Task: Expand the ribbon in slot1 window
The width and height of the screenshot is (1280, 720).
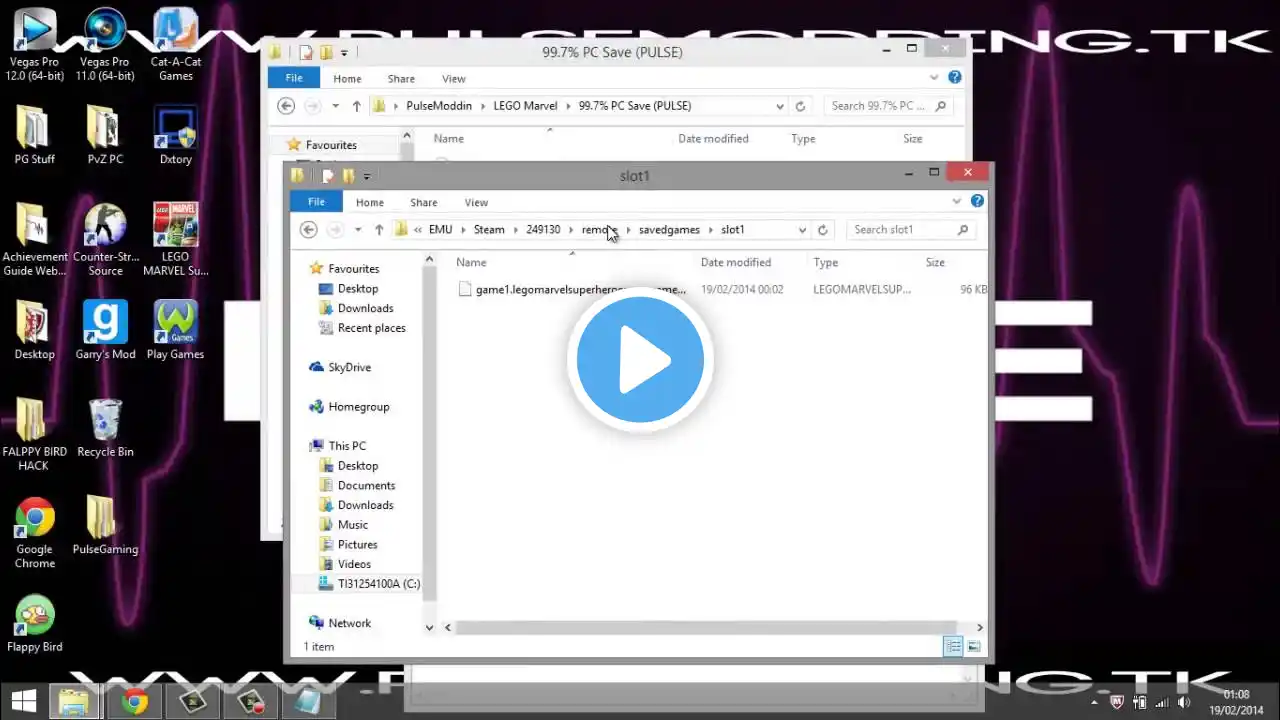Action: [957, 202]
